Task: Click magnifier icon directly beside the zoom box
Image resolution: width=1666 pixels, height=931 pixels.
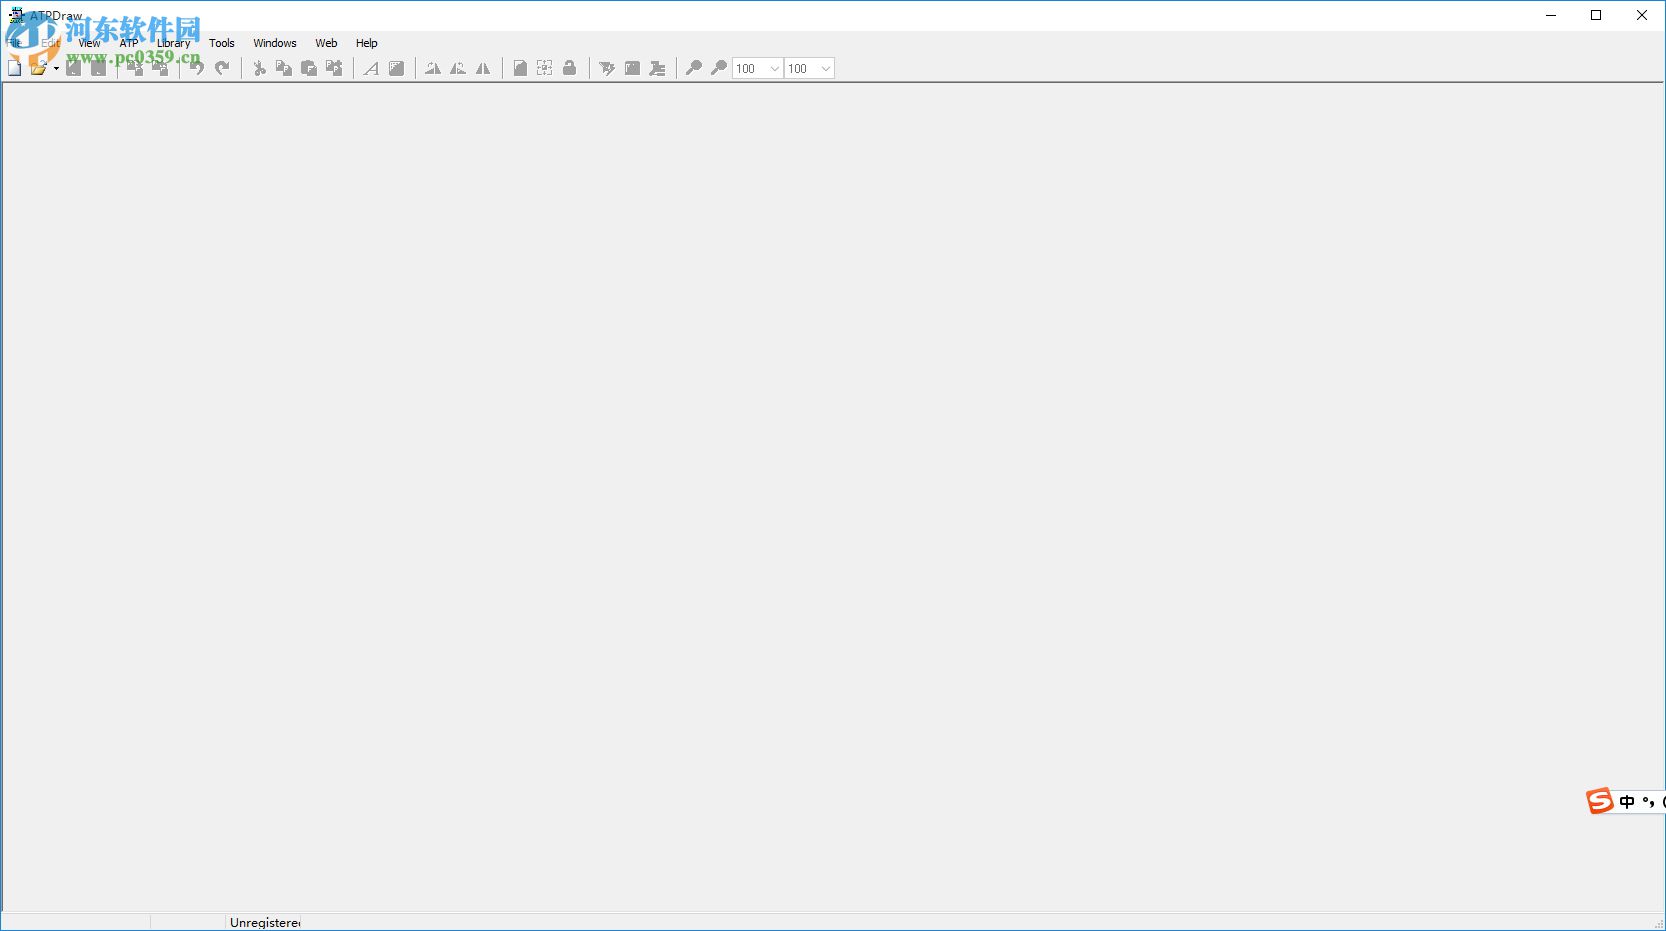Action: 719,68
